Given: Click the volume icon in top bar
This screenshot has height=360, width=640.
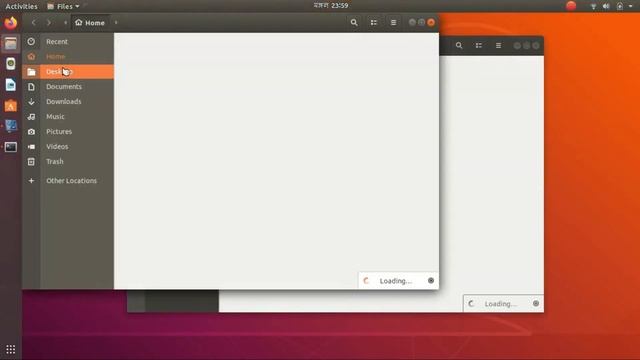Looking at the screenshot, I should tap(606, 6).
